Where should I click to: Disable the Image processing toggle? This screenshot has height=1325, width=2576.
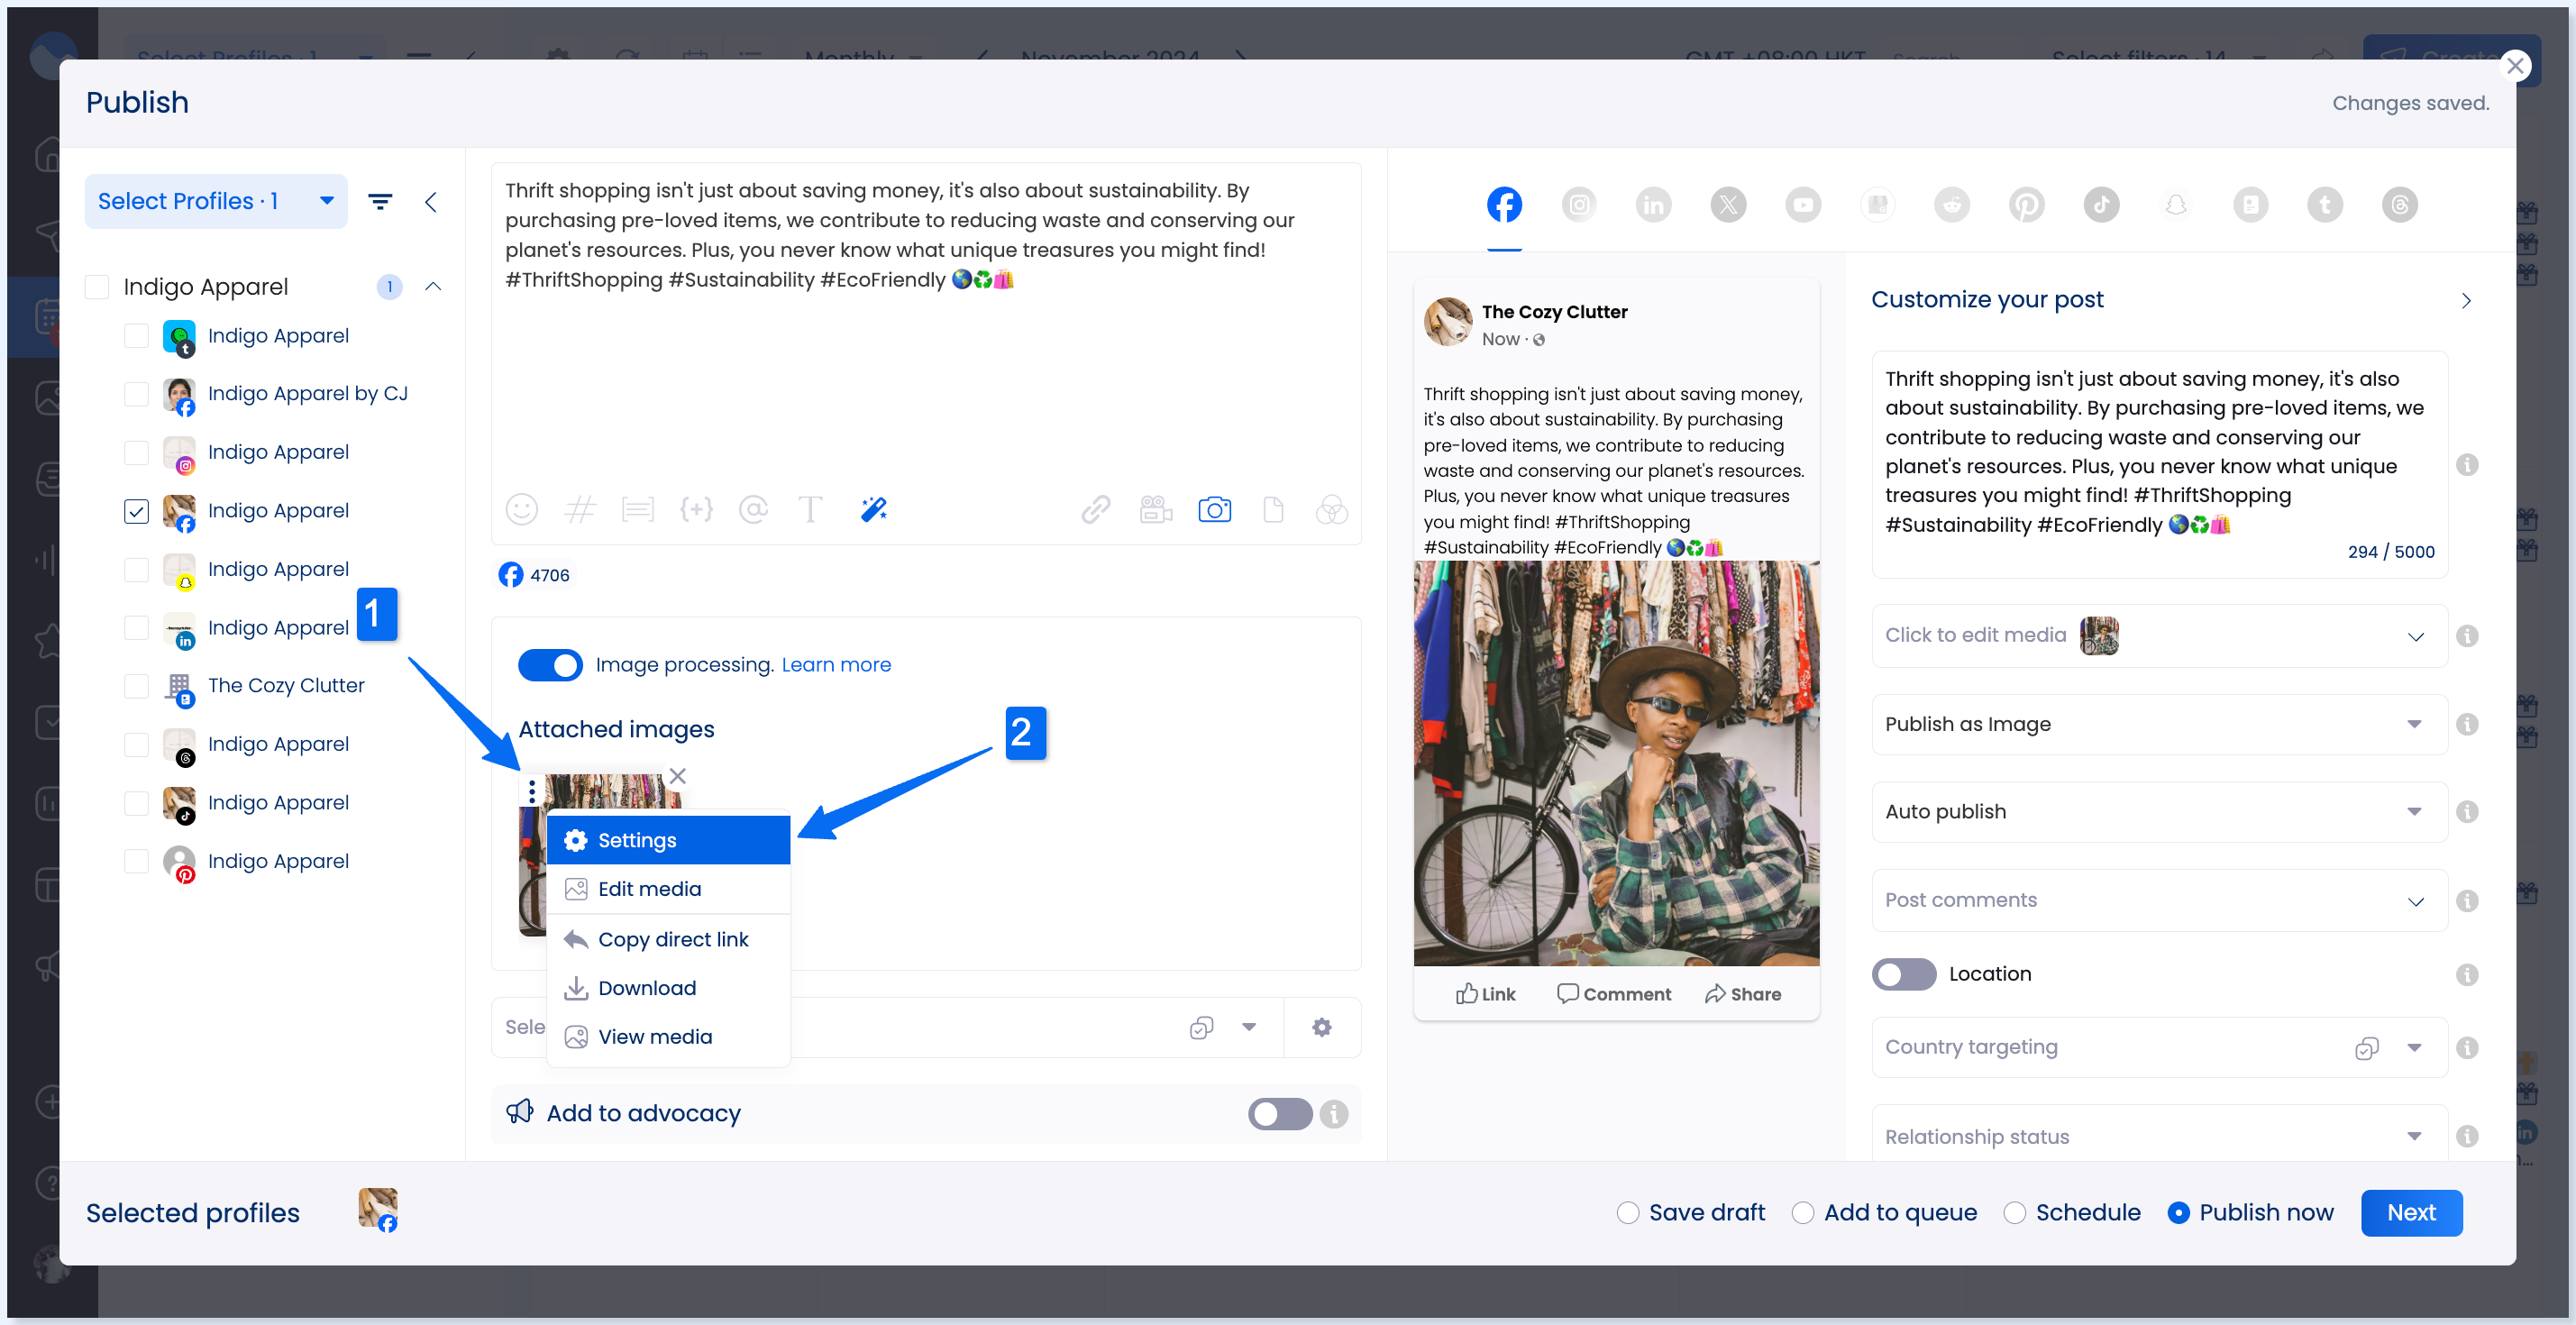[550, 665]
